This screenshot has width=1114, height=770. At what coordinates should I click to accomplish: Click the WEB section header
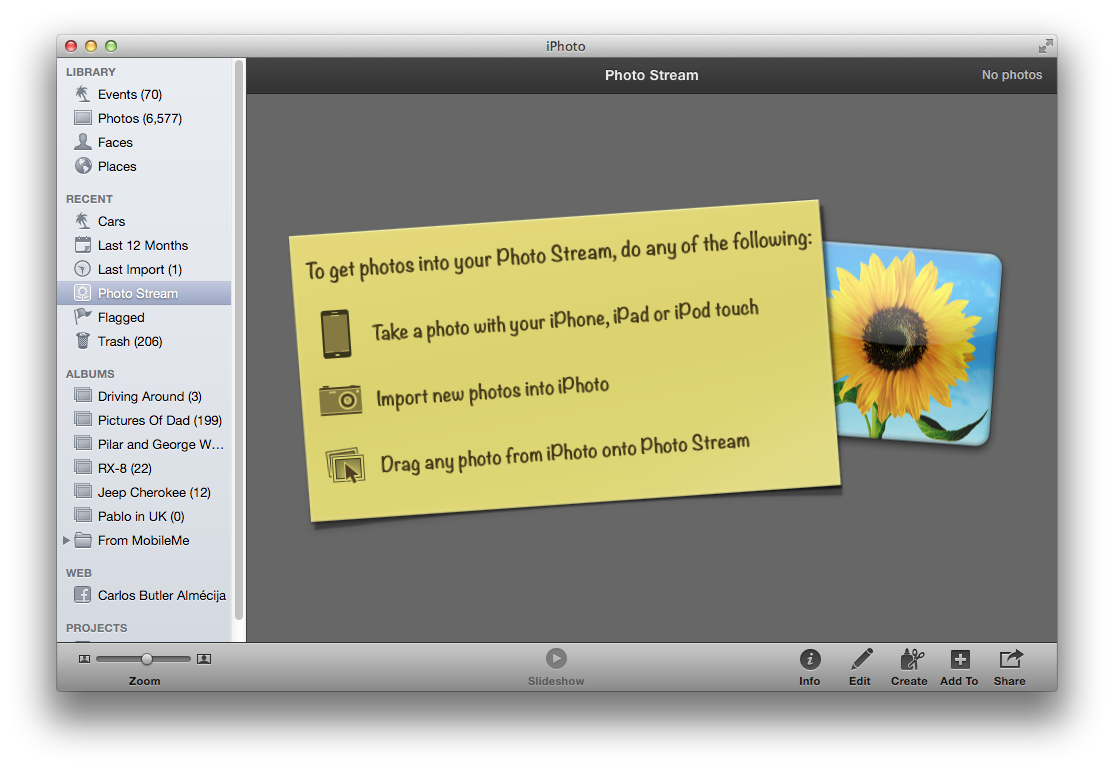click(x=79, y=573)
